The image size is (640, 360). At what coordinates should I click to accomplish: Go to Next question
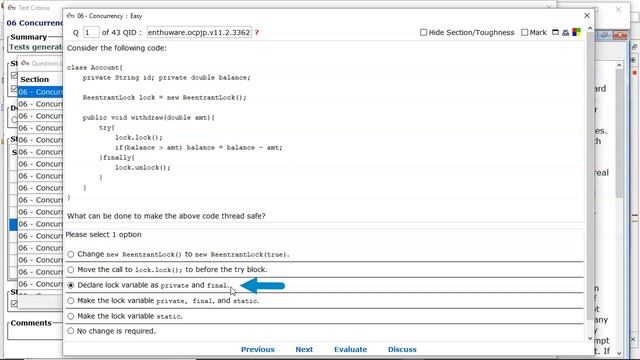click(304, 349)
